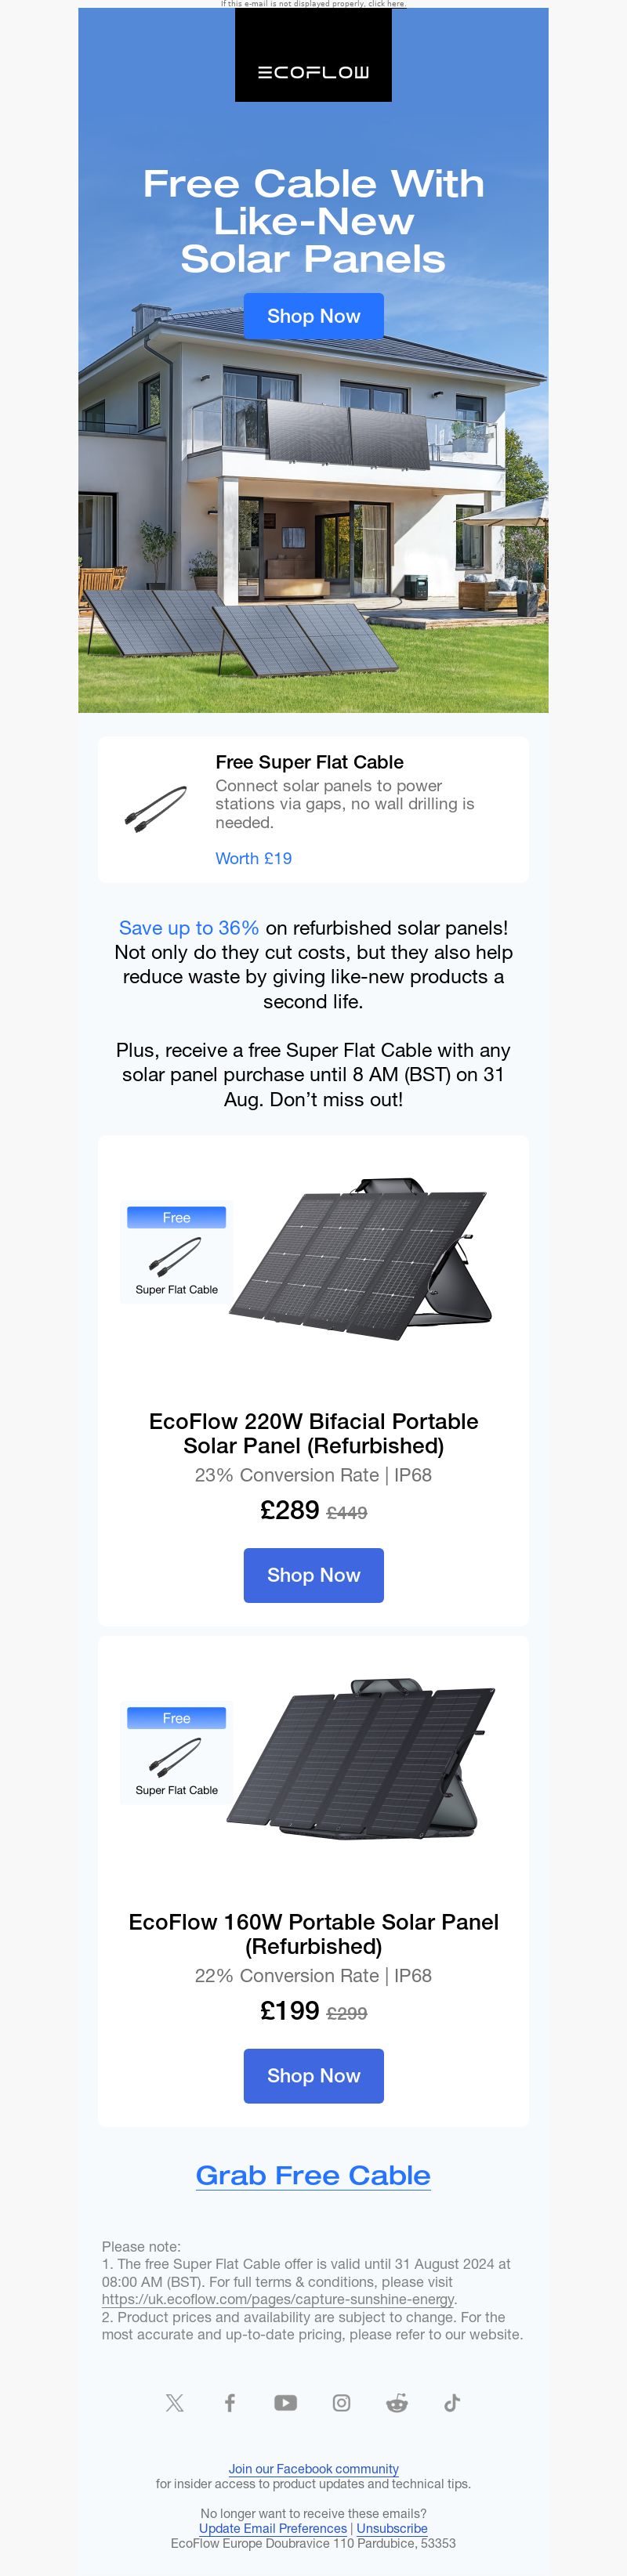Open the Facebook social icon
Screen dimensions: 627x2576
tap(230, 2402)
